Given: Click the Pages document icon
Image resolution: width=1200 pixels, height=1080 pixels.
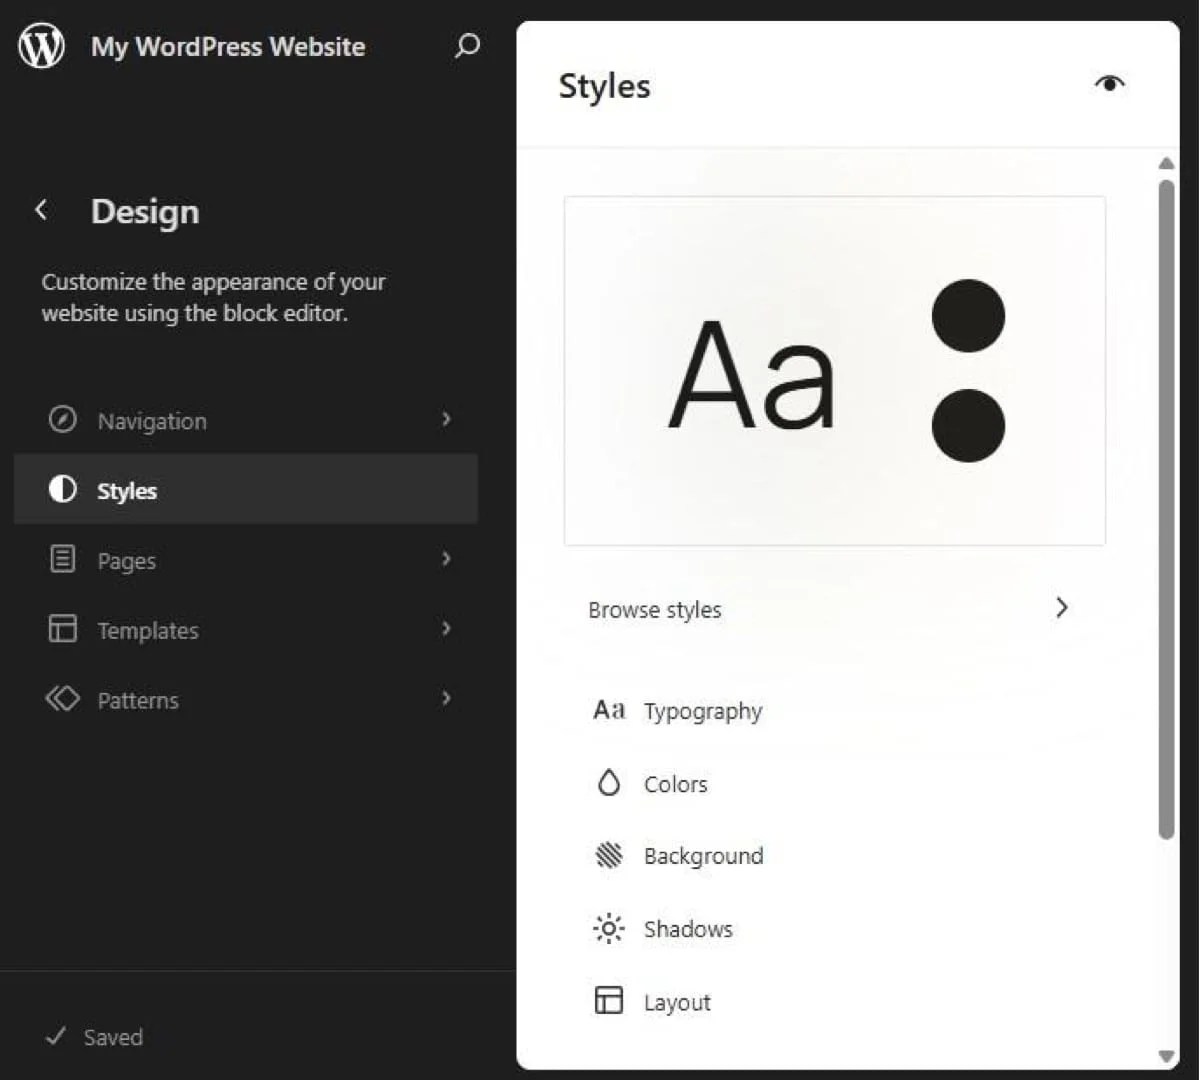Looking at the screenshot, I should (x=62, y=560).
